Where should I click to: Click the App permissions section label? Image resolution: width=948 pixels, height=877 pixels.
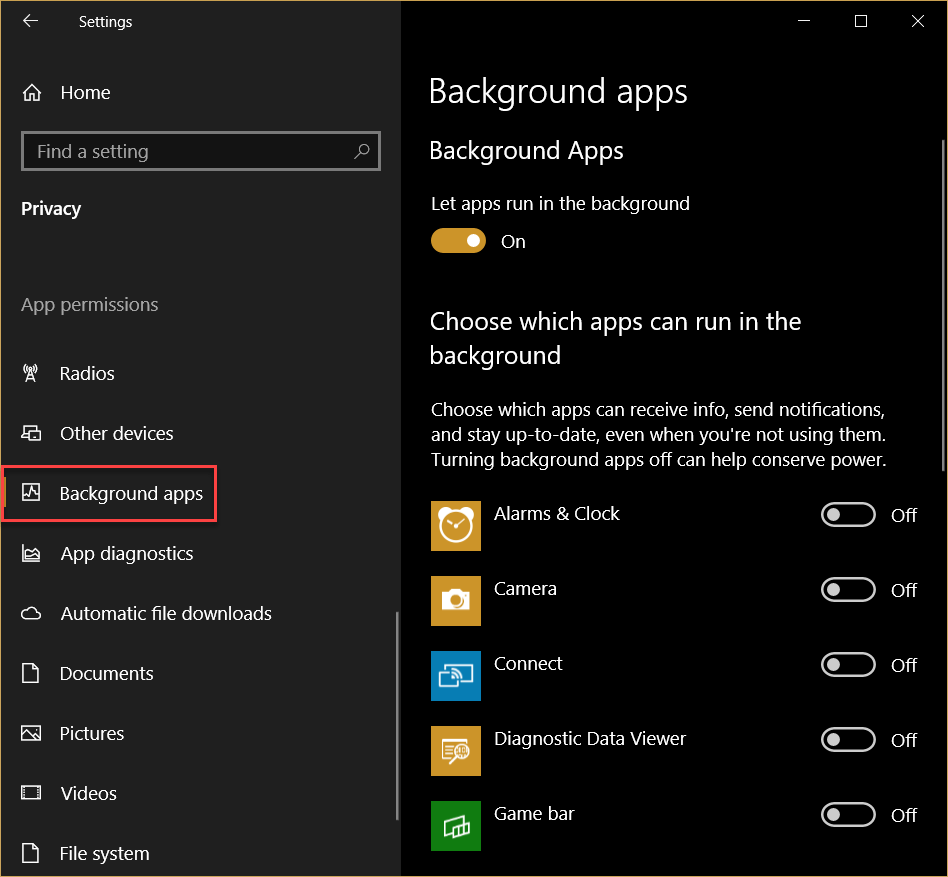pyautogui.click(x=89, y=305)
